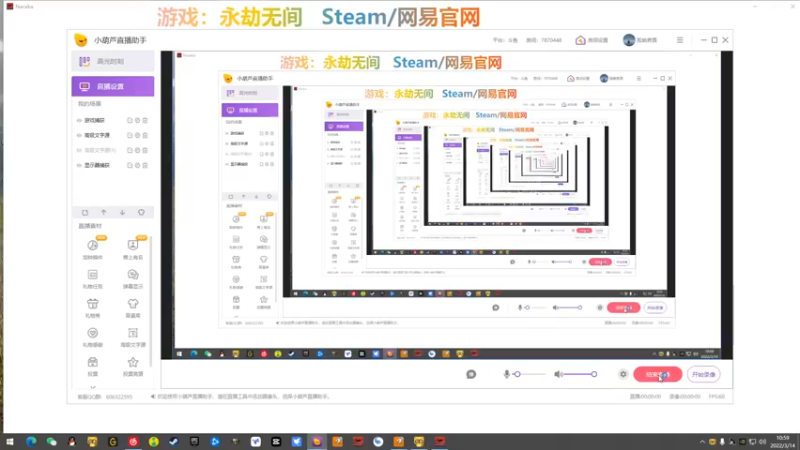Viewport: 800px width, 450px height.
Task: Delete the greyed-out 高级文字源(1) source
Action: 145,150
